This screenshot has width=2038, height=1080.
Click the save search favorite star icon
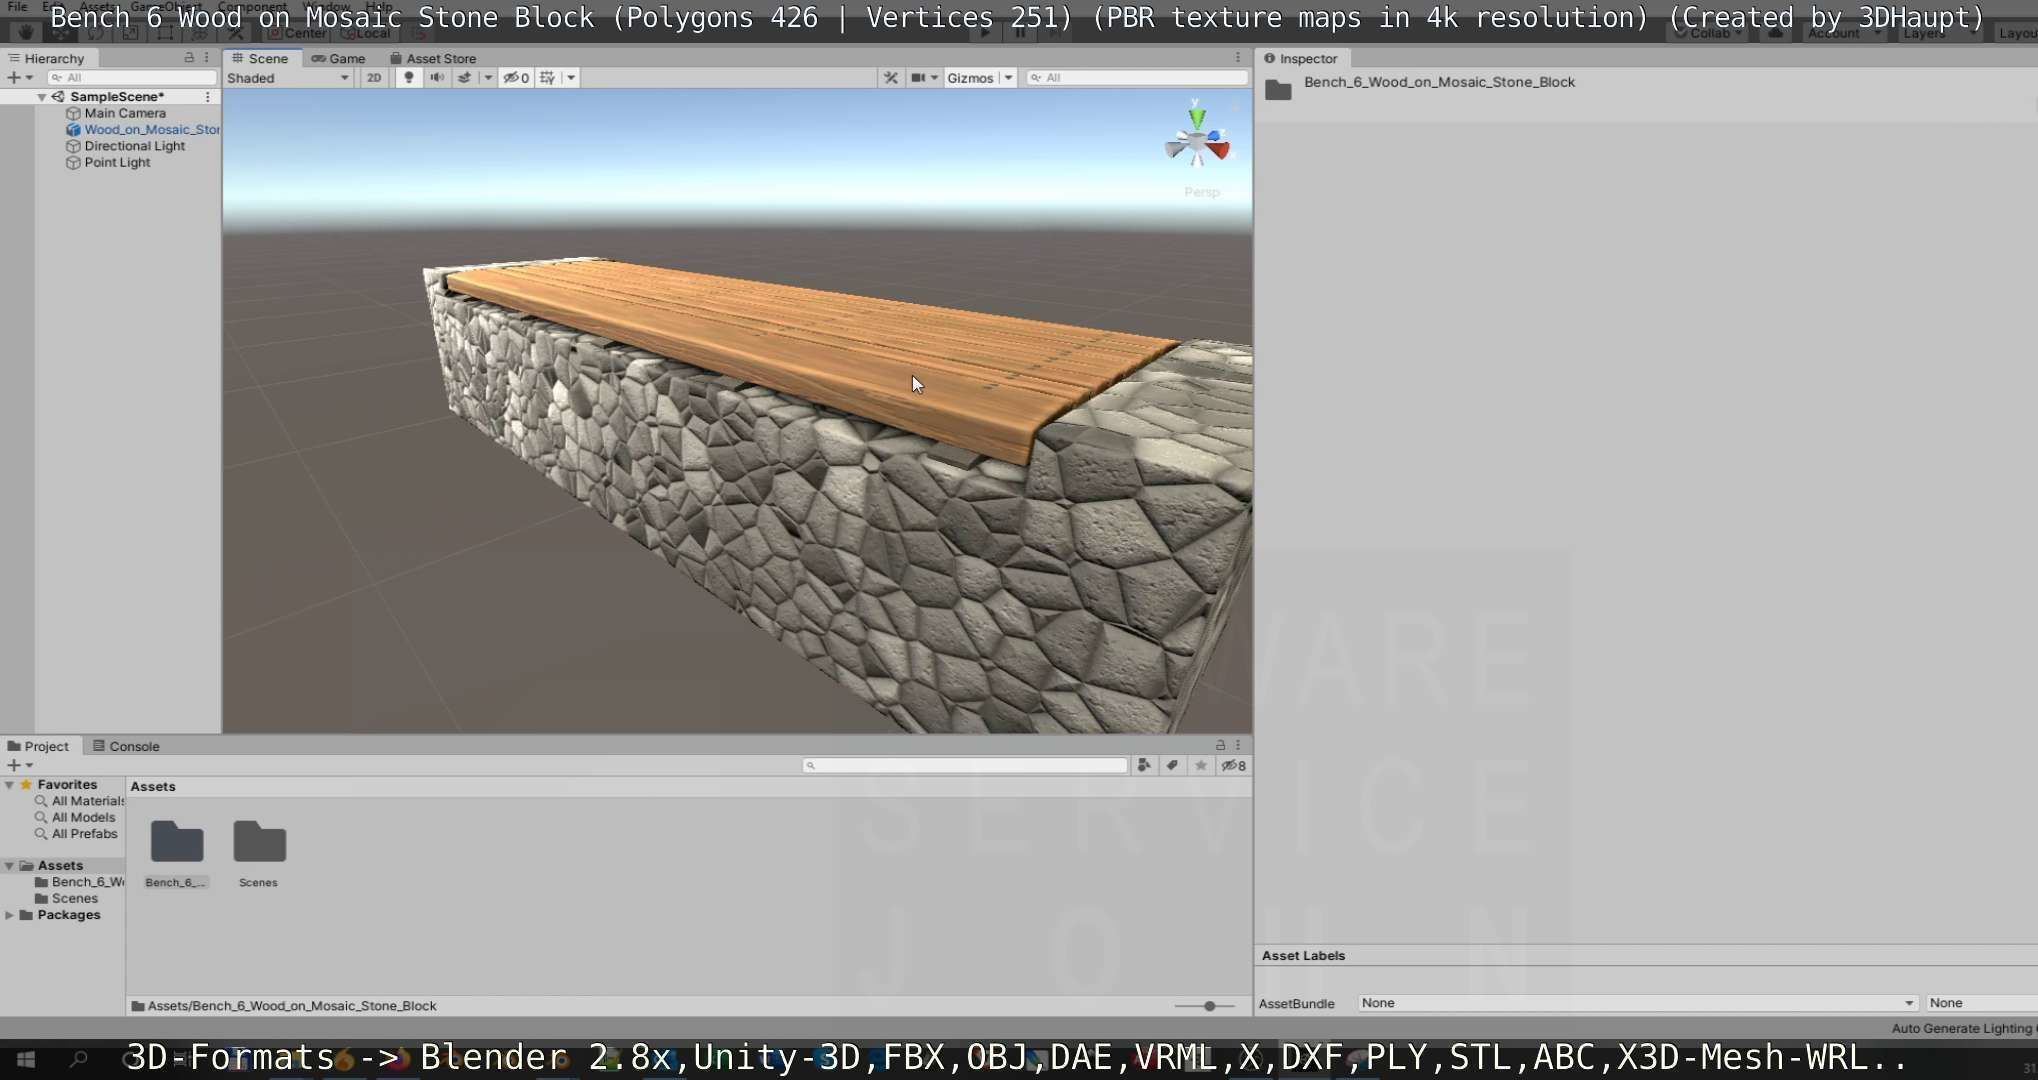pos(1200,765)
